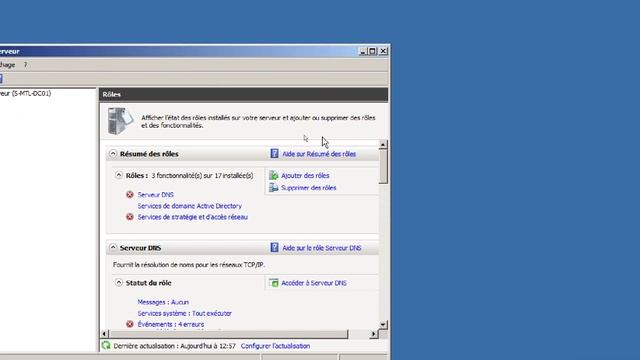Click the Messages : Aucun link
The image size is (640, 360).
[163, 302]
